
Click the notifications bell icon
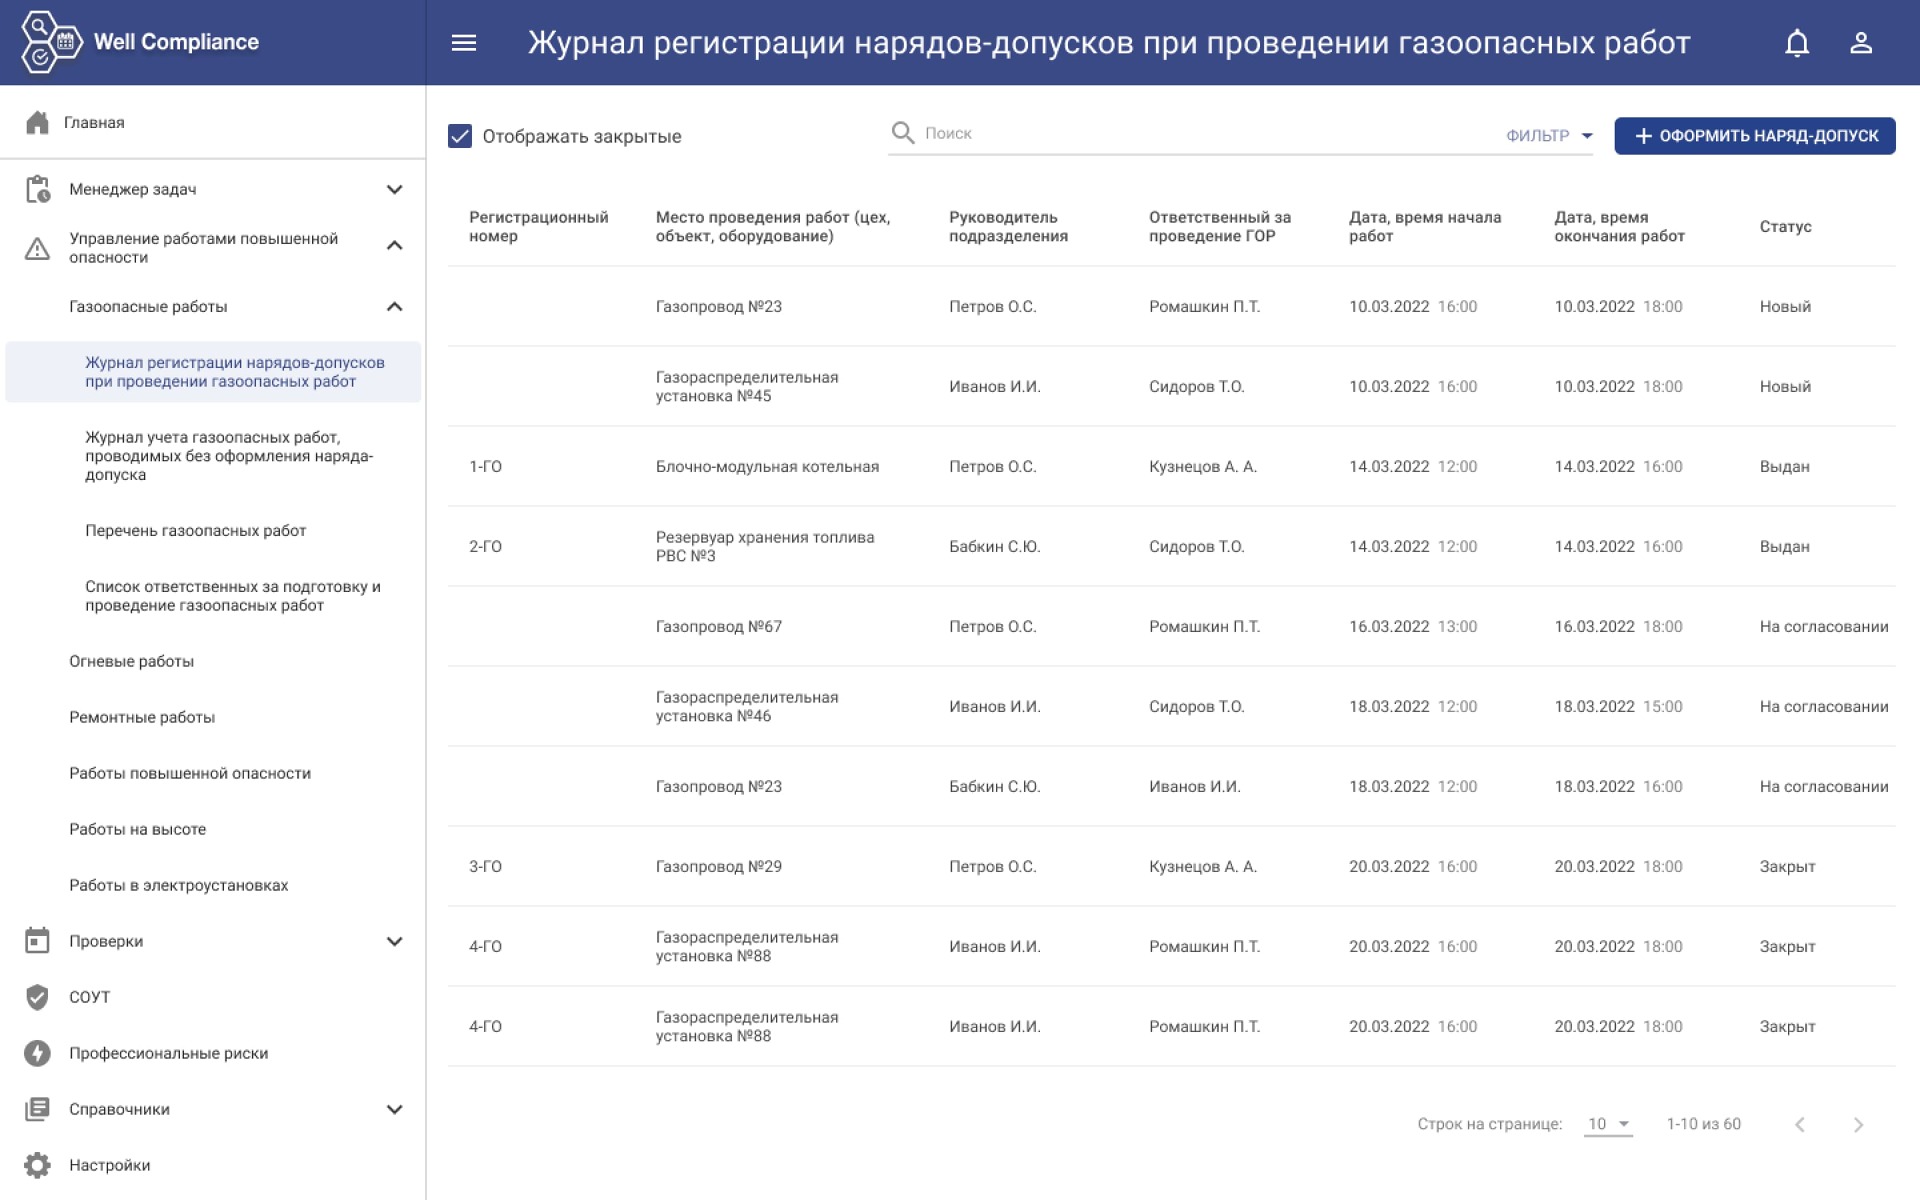[x=1796, y=43]
